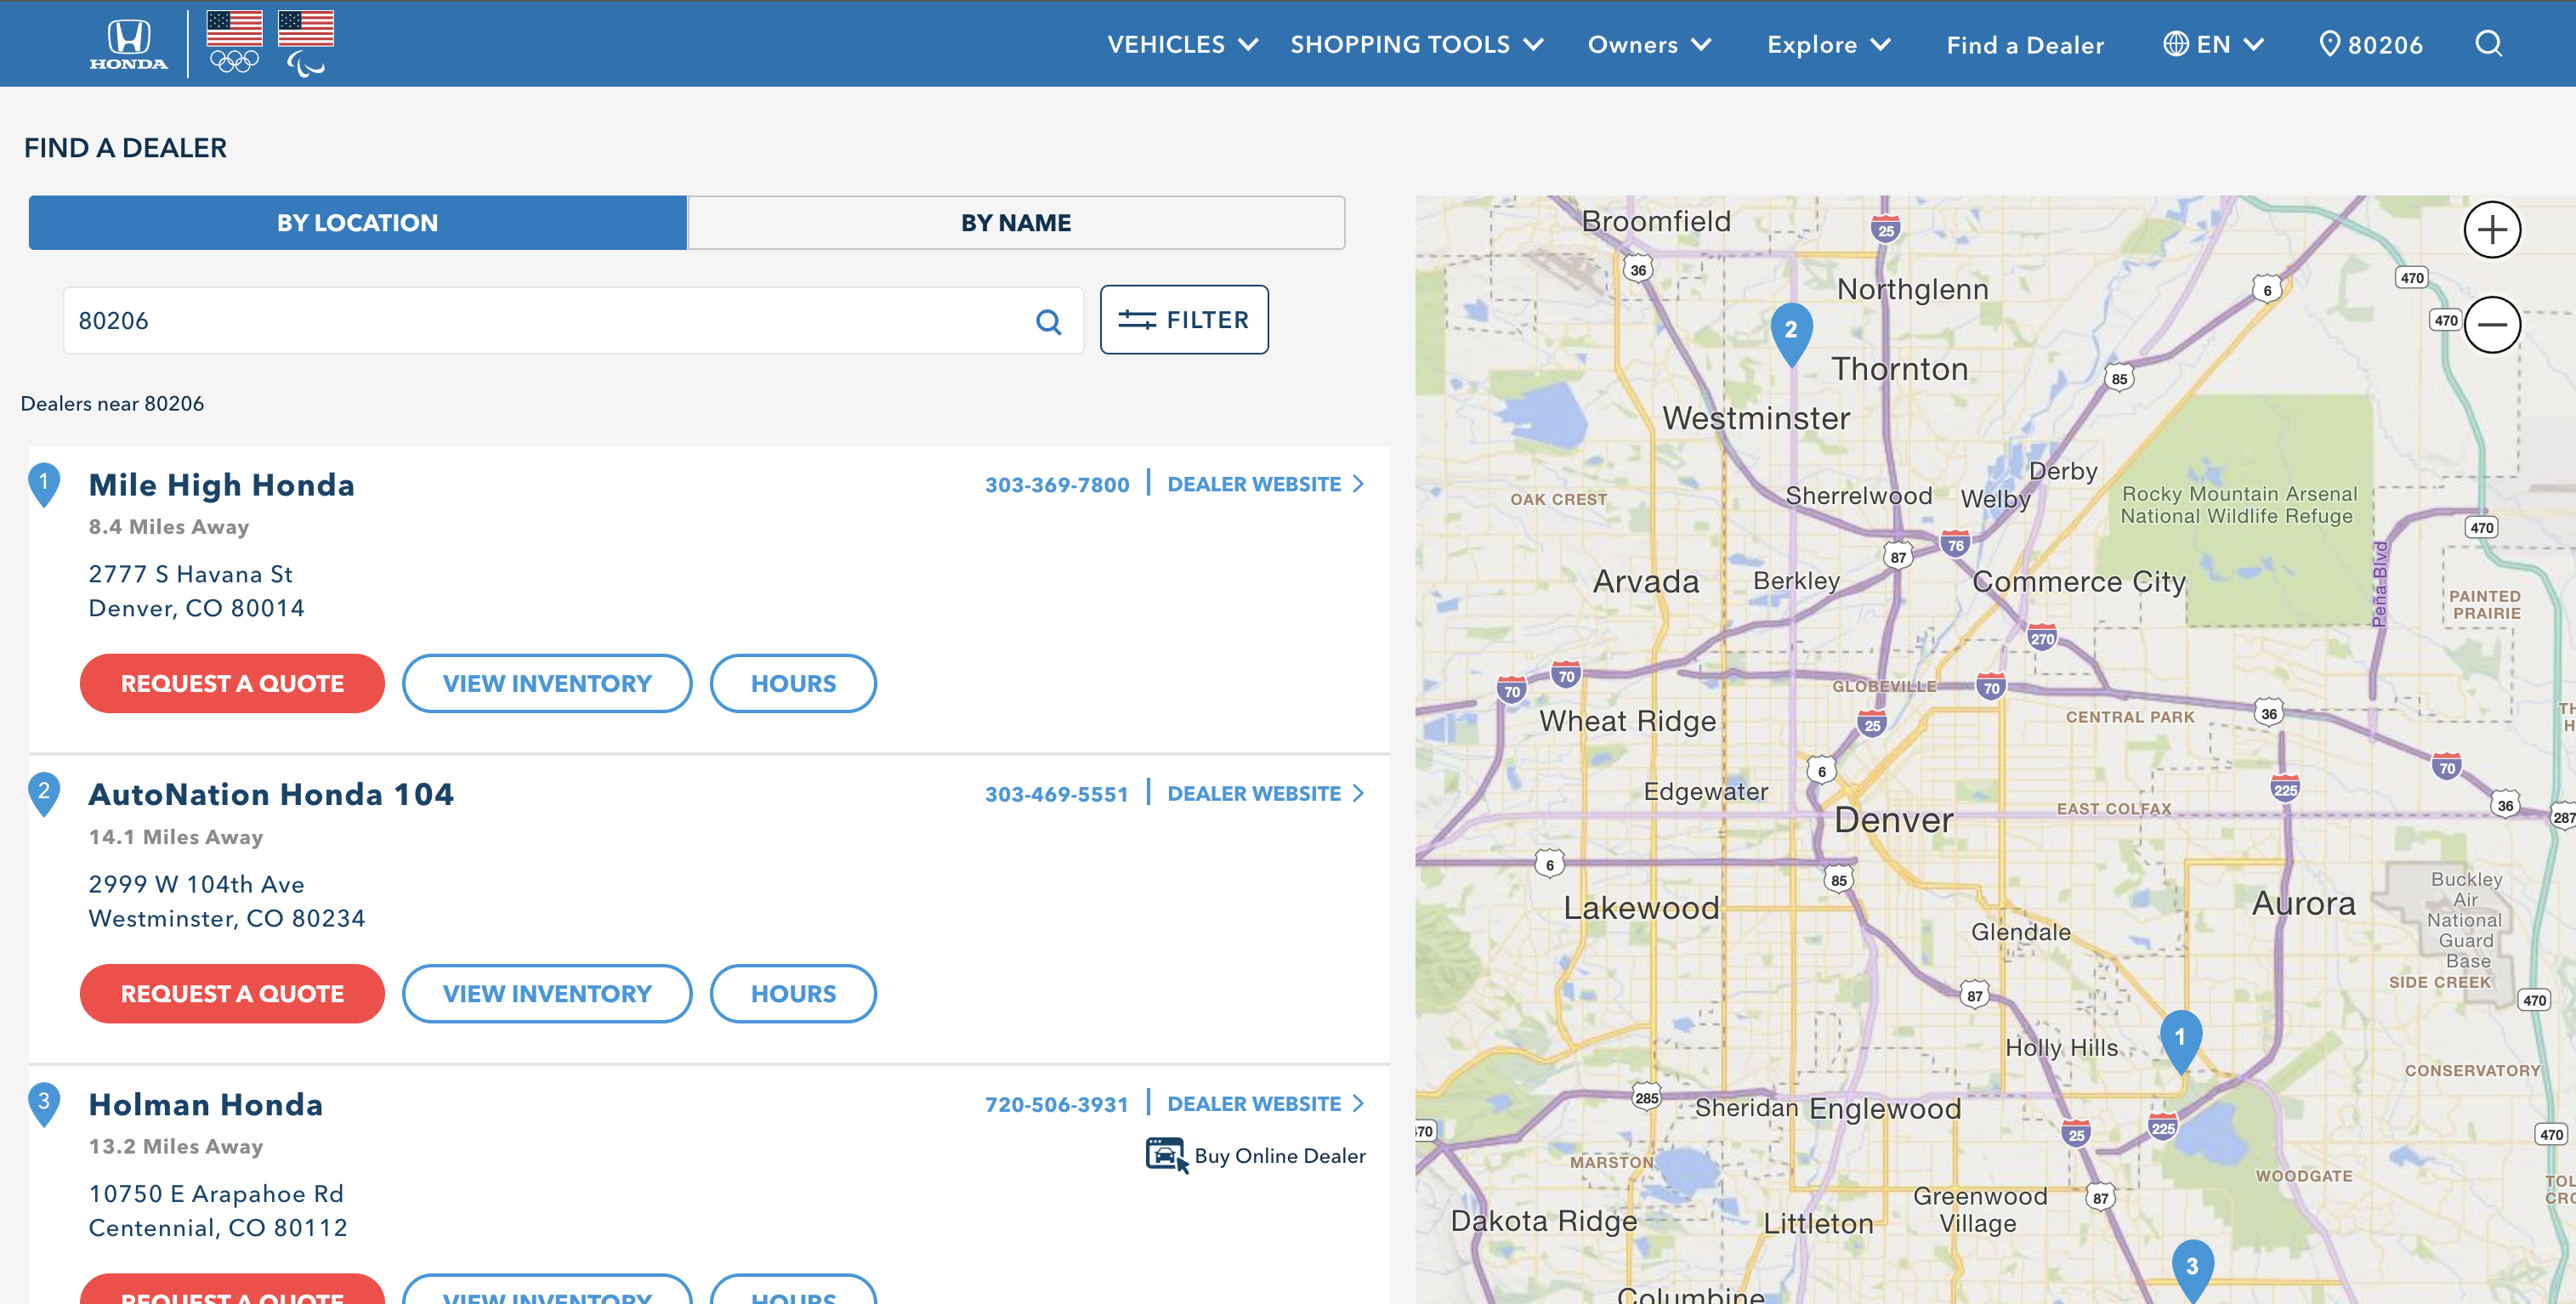Click the address 10750 E Arapahoe Rd
The height and width of the screenshot is (1304, 2576).
(x=216, y=1194)
